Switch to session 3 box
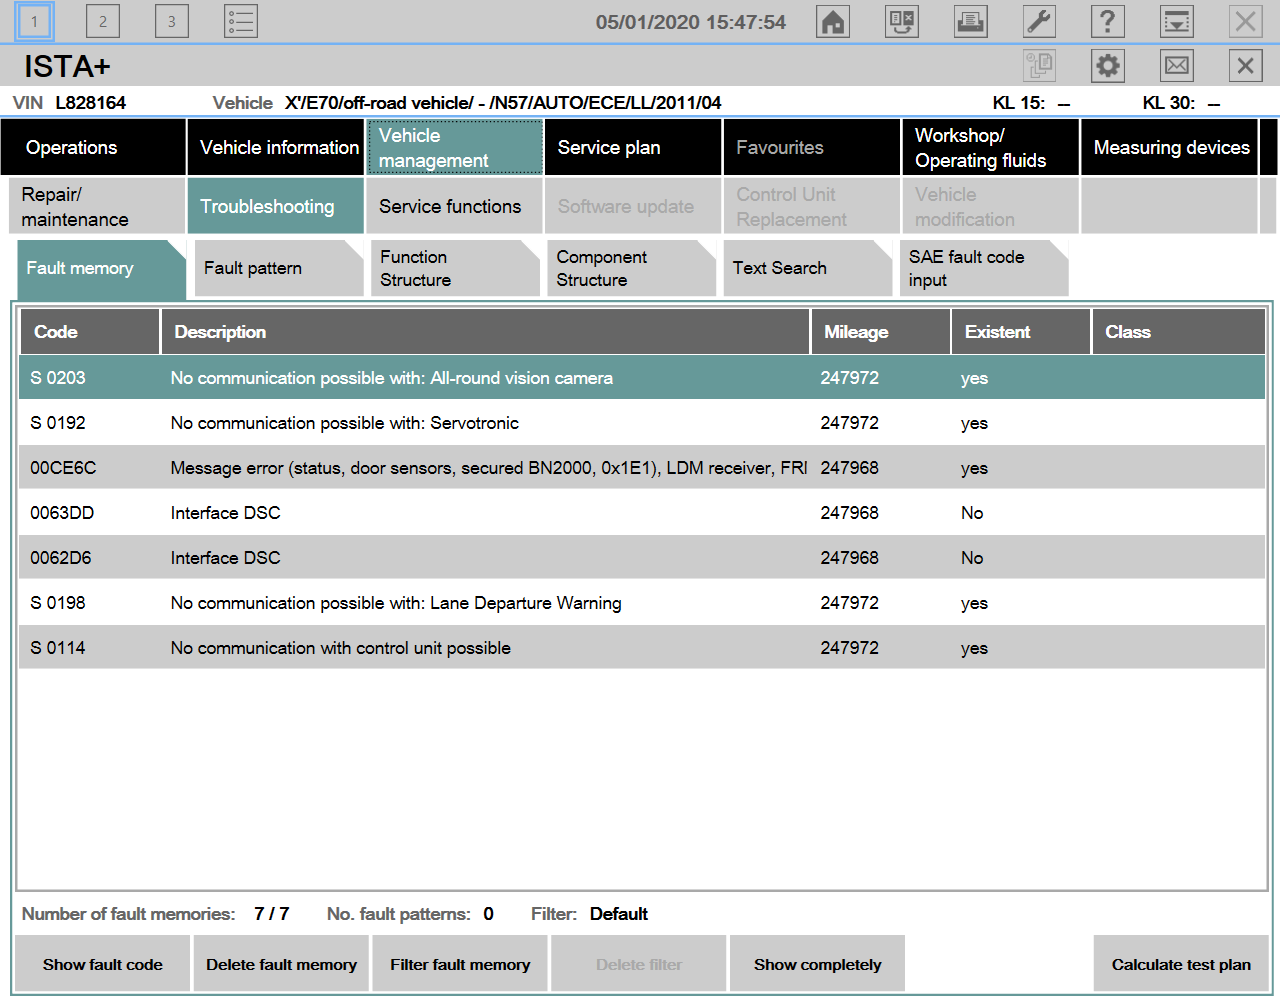This screenshot has height=1000, width=1280. (171, 22)
